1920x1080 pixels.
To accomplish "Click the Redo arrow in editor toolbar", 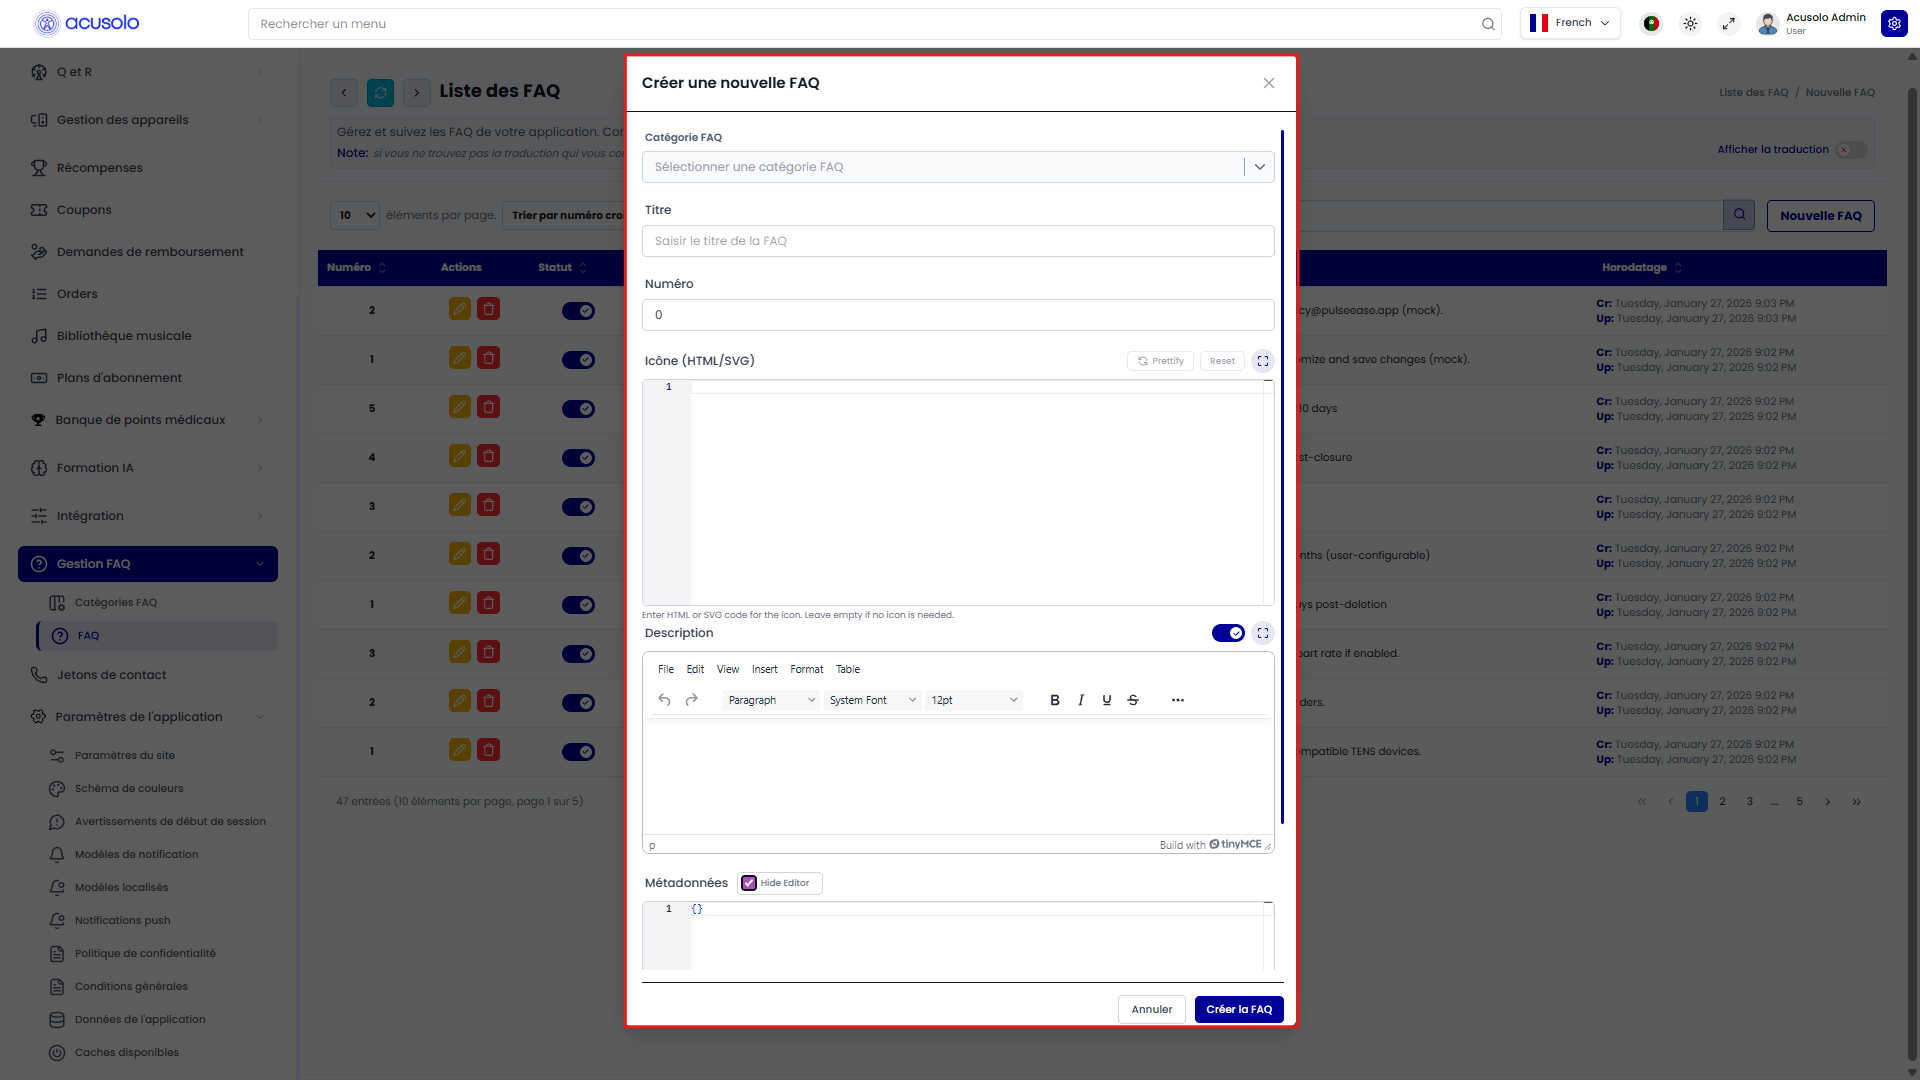I will pos(691,700).
